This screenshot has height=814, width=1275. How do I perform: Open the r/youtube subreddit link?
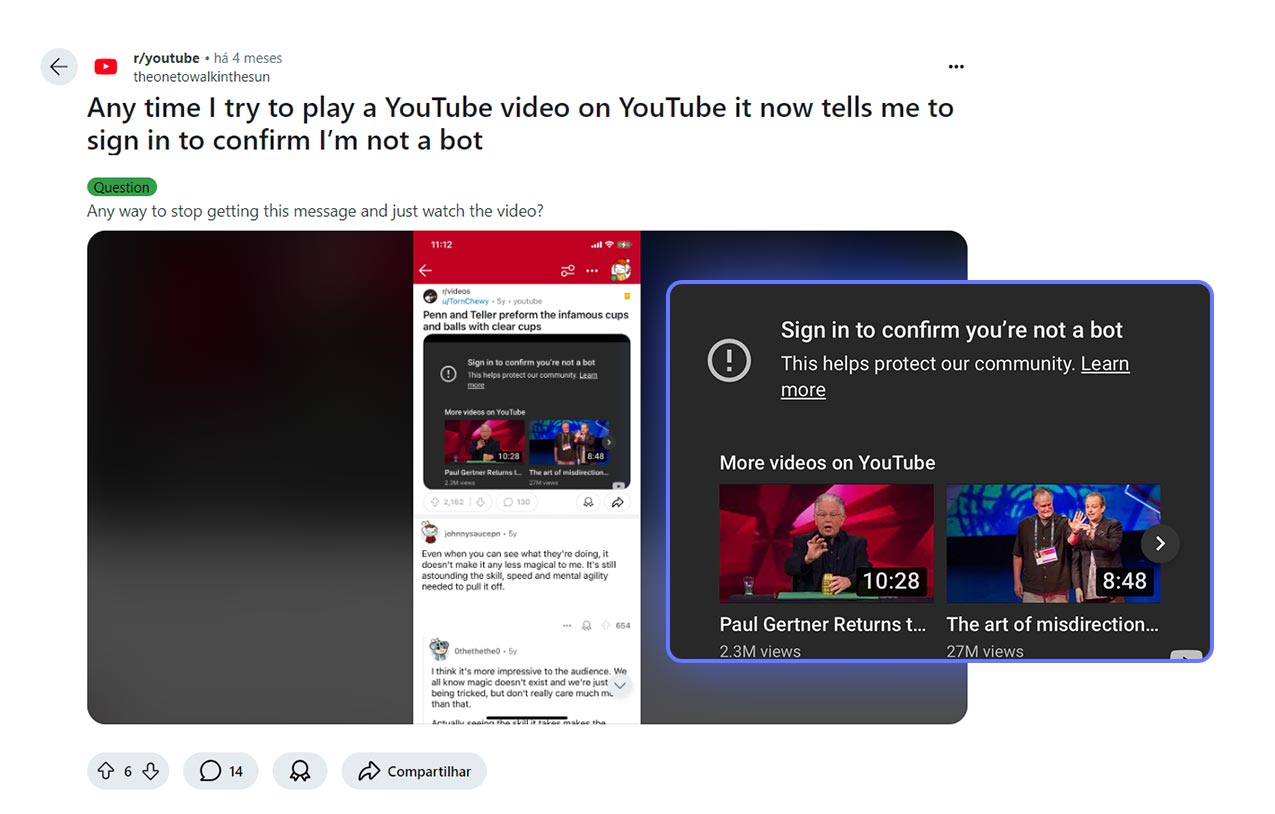[x=166, y=58]
